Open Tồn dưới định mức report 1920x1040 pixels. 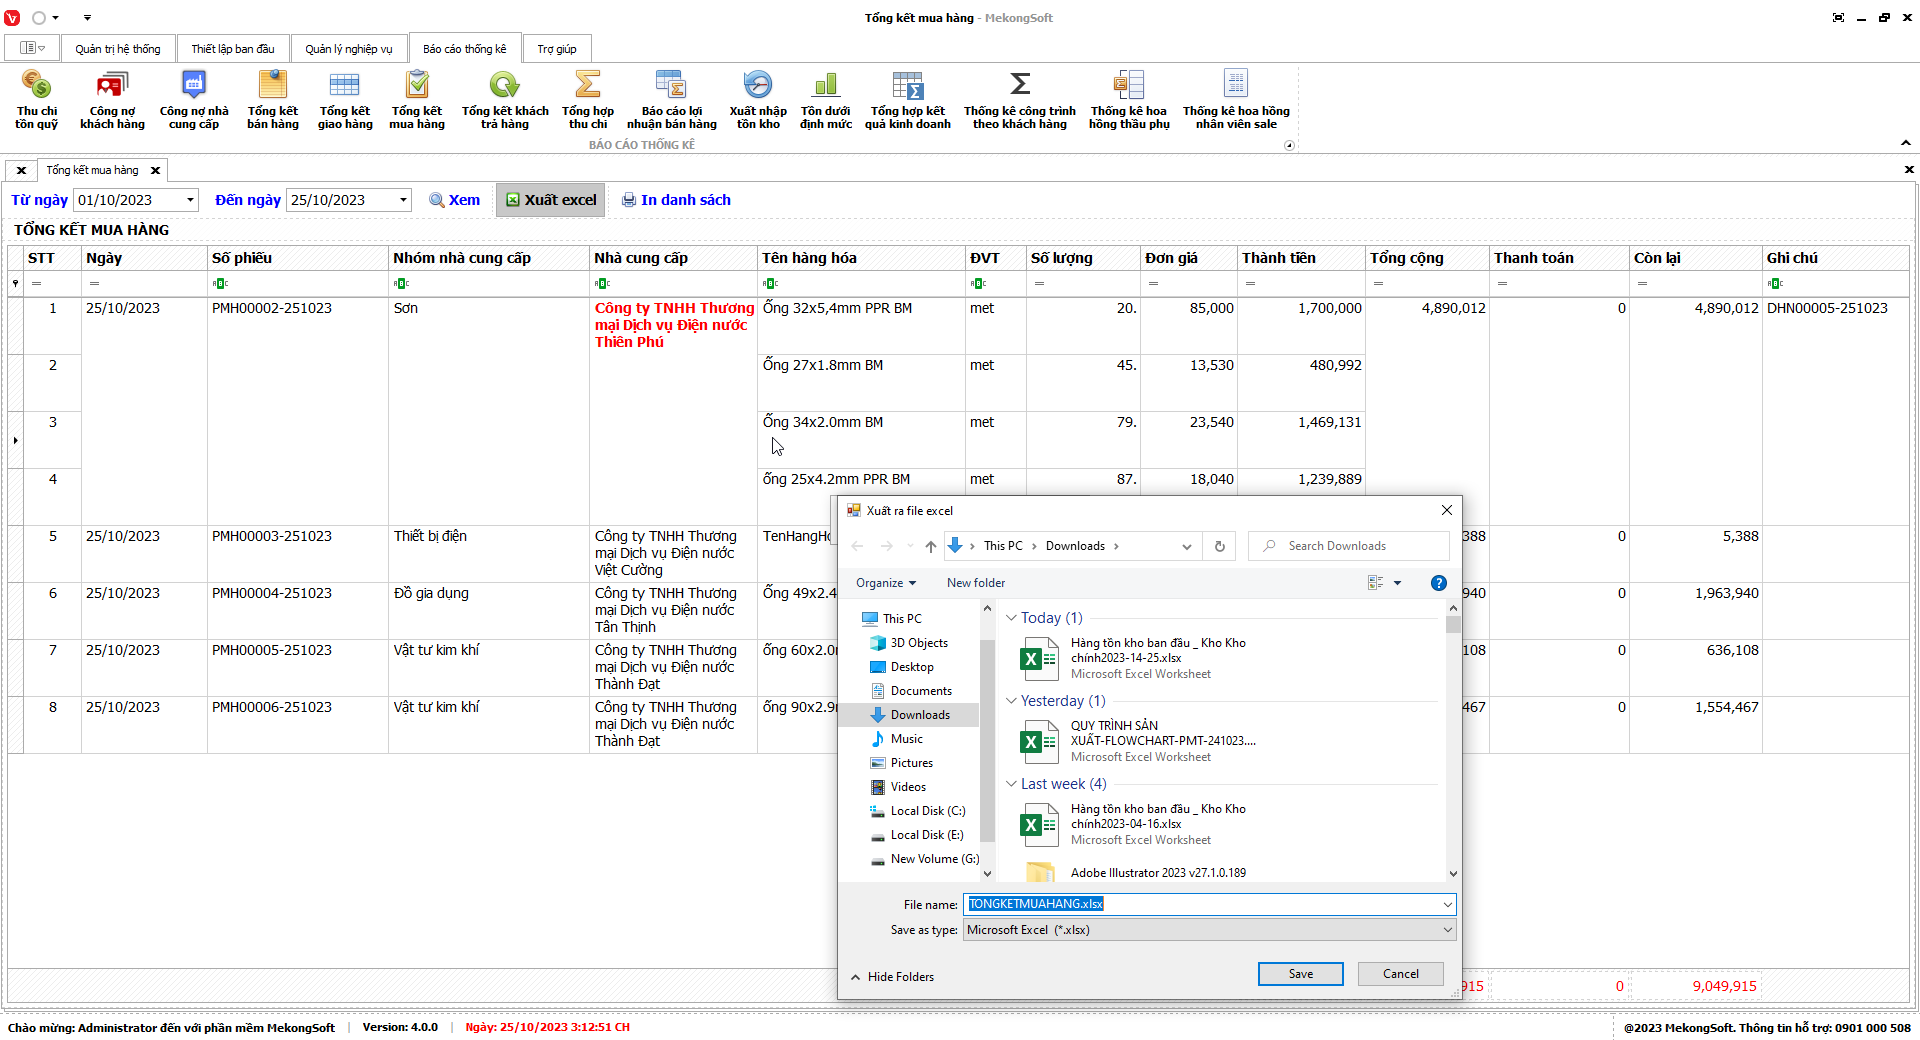point(825,100)
